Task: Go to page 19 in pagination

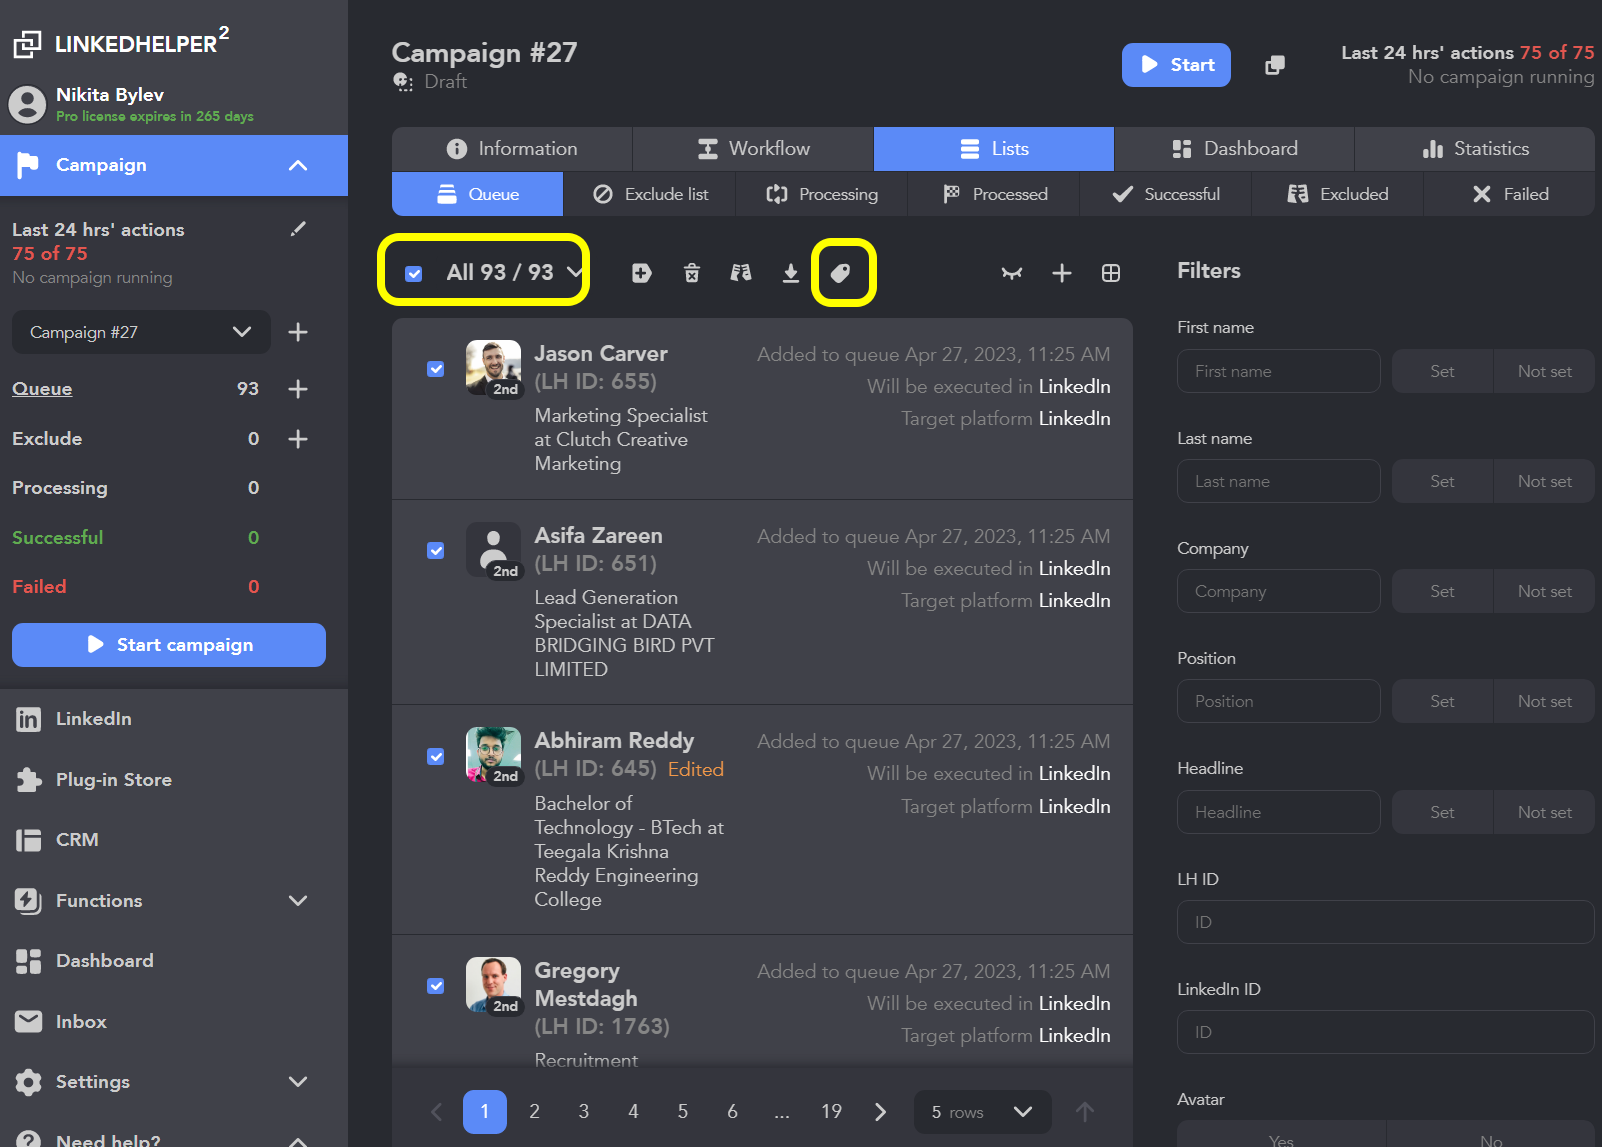Action: pos(831,1112)
